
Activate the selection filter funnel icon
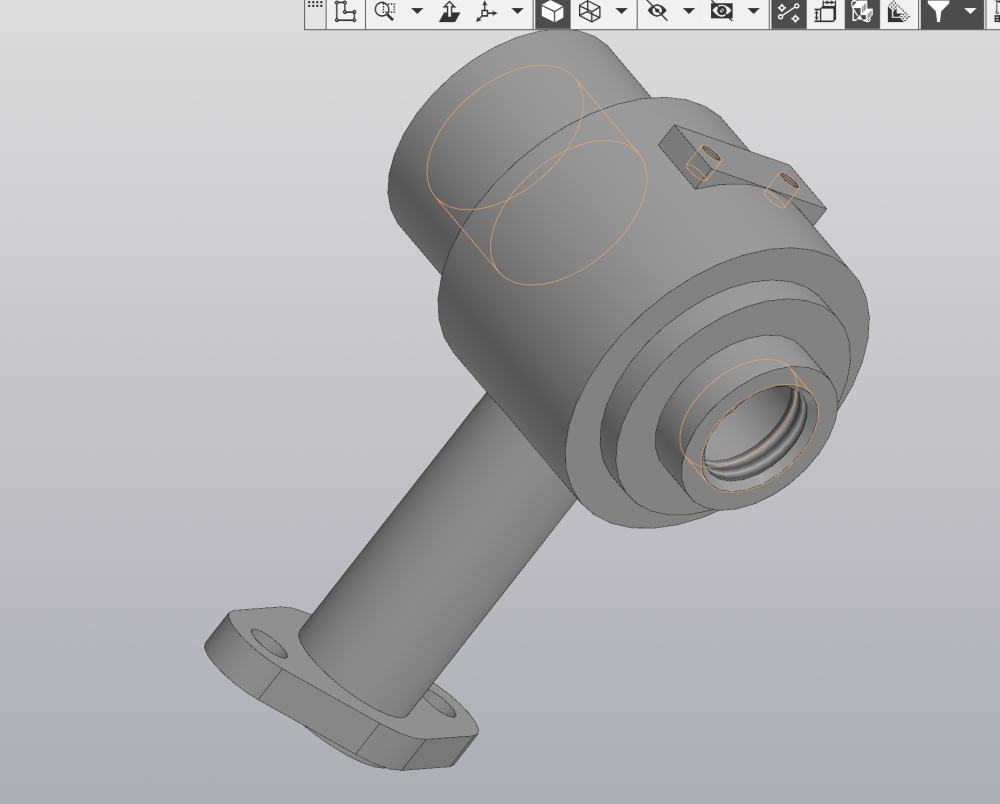click(x=938, y=11)
